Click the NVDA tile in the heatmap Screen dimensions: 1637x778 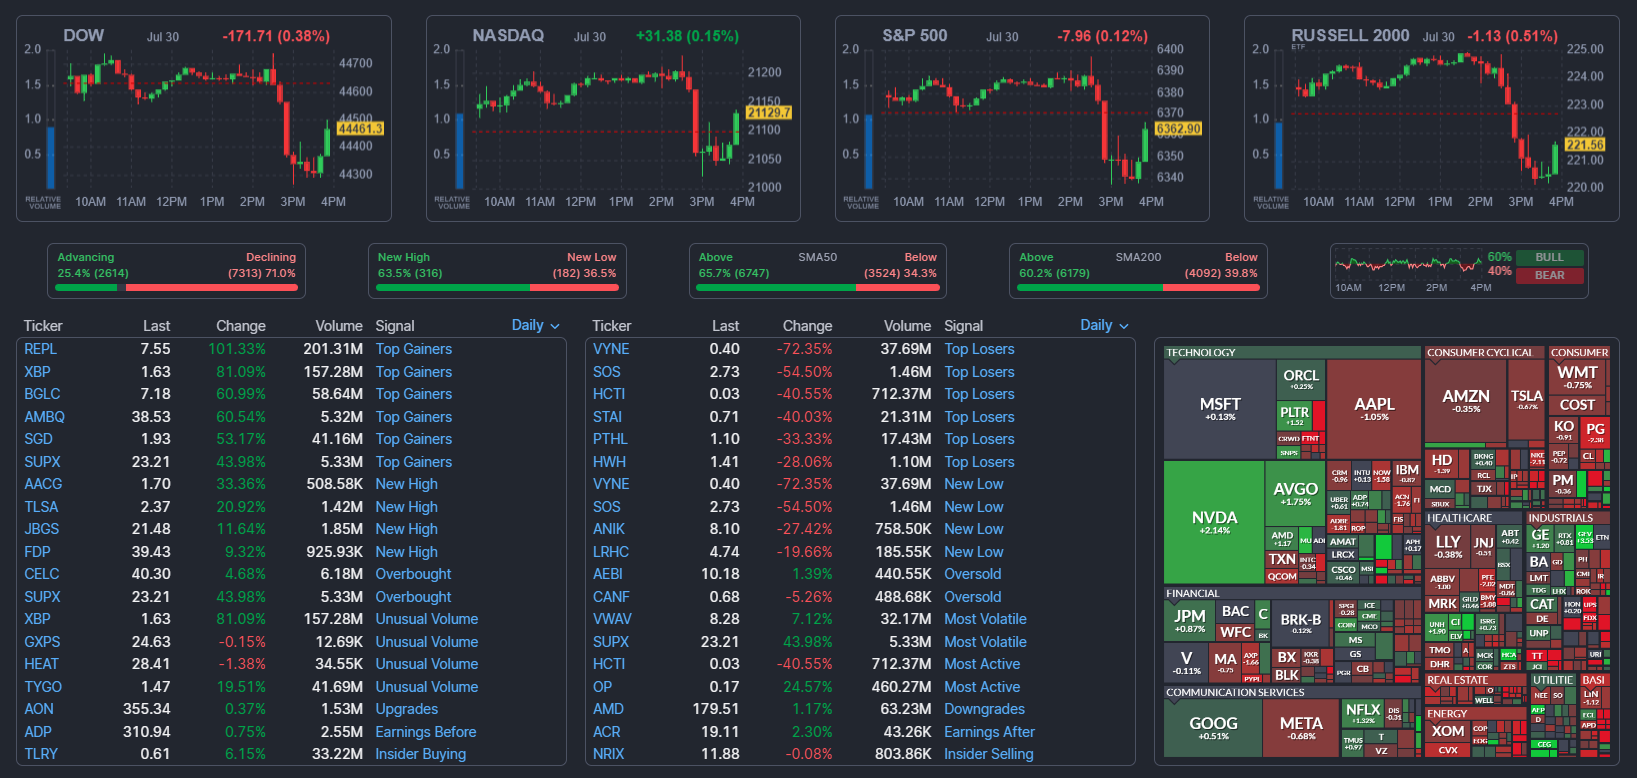pos(1214,522)
